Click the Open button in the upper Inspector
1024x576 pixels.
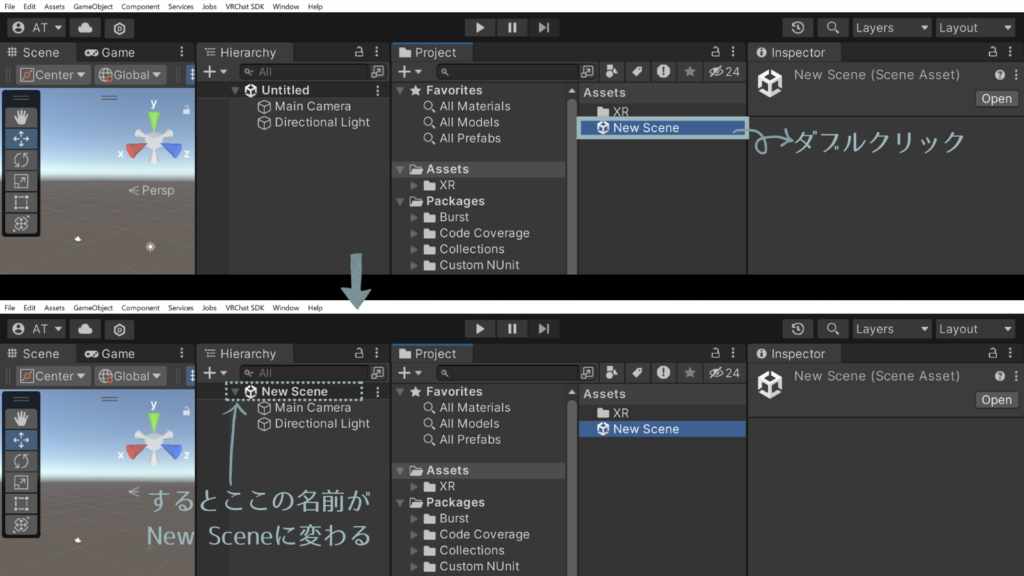coord(996,98)
